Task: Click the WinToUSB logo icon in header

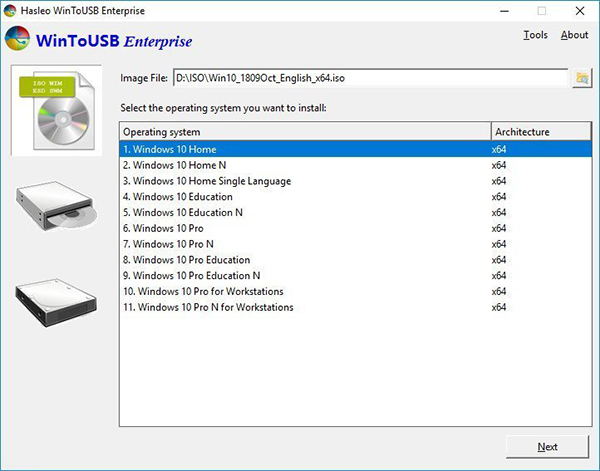Action: tap(16, 40)
